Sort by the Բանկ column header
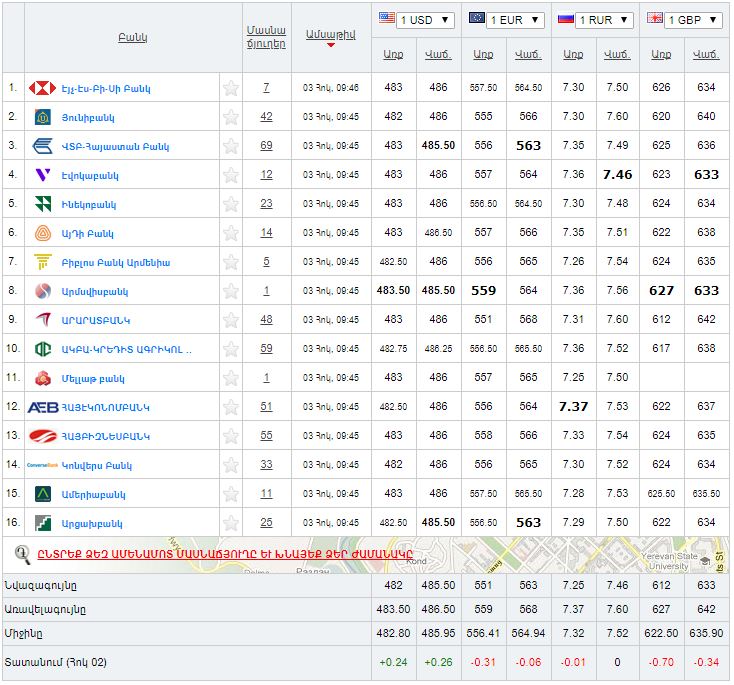The image size is (734, 685). point(132,38)
